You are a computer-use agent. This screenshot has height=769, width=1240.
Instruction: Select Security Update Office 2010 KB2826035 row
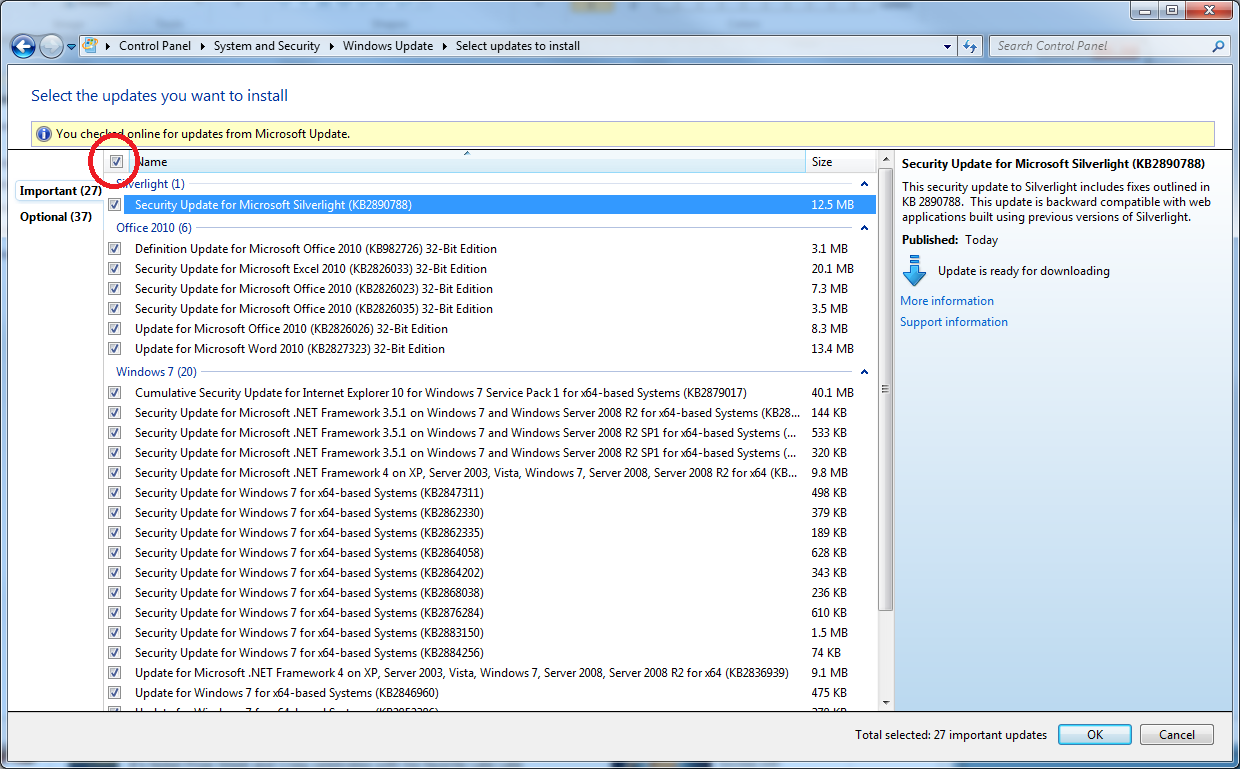[x=491, y=309]
